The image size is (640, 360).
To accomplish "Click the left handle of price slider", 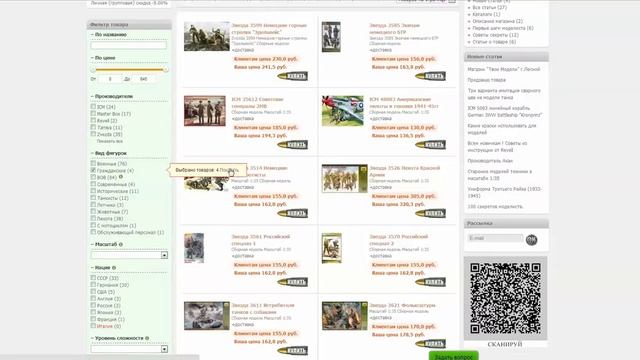I will point(93,70).
